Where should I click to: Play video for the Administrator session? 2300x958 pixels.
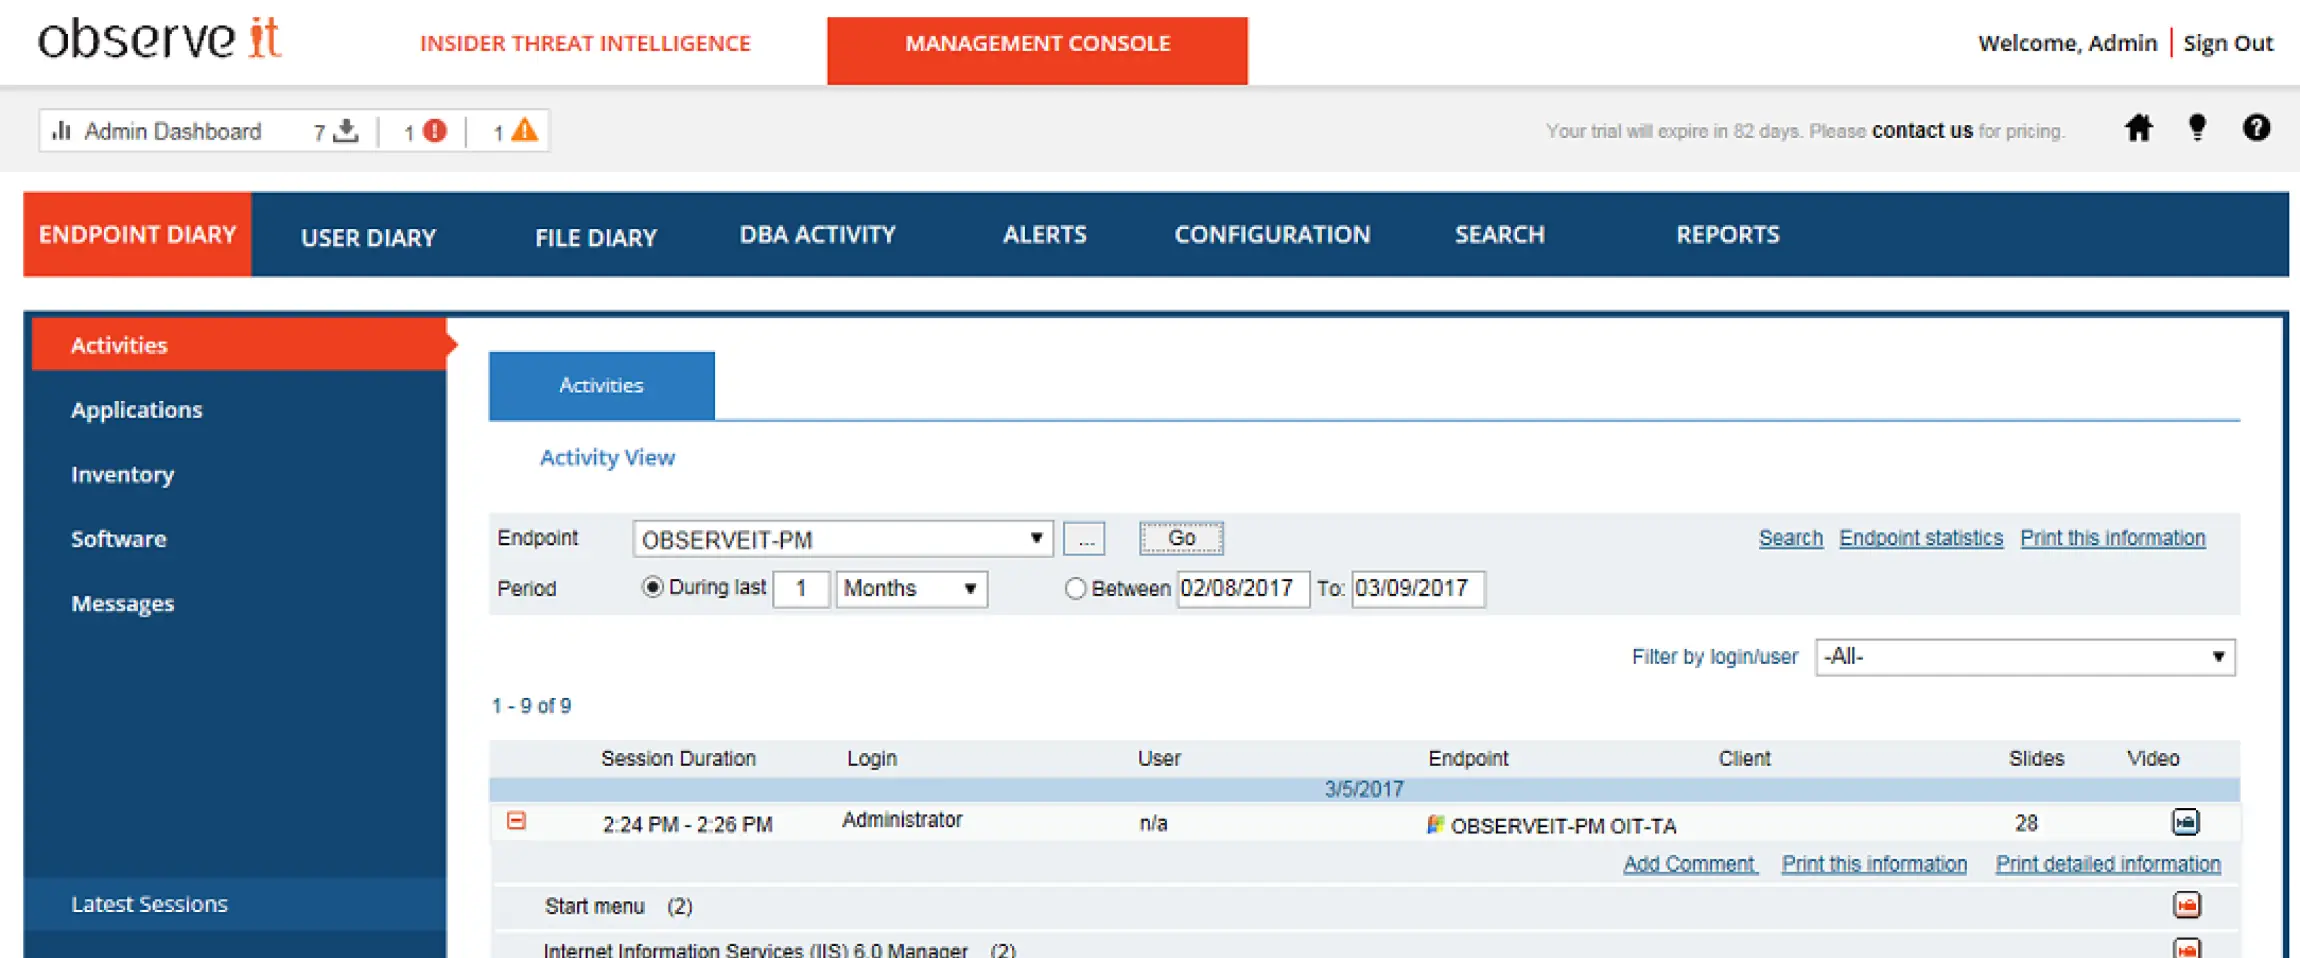tap(2185, 822)
